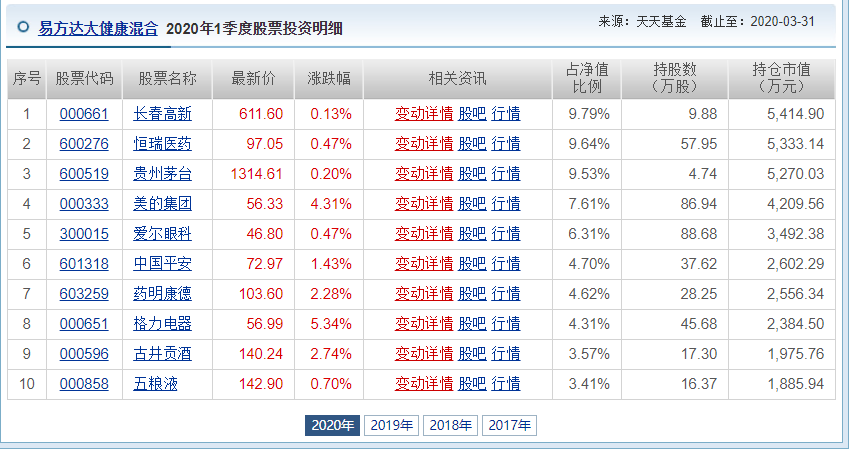Open stock code 600276

84,144
